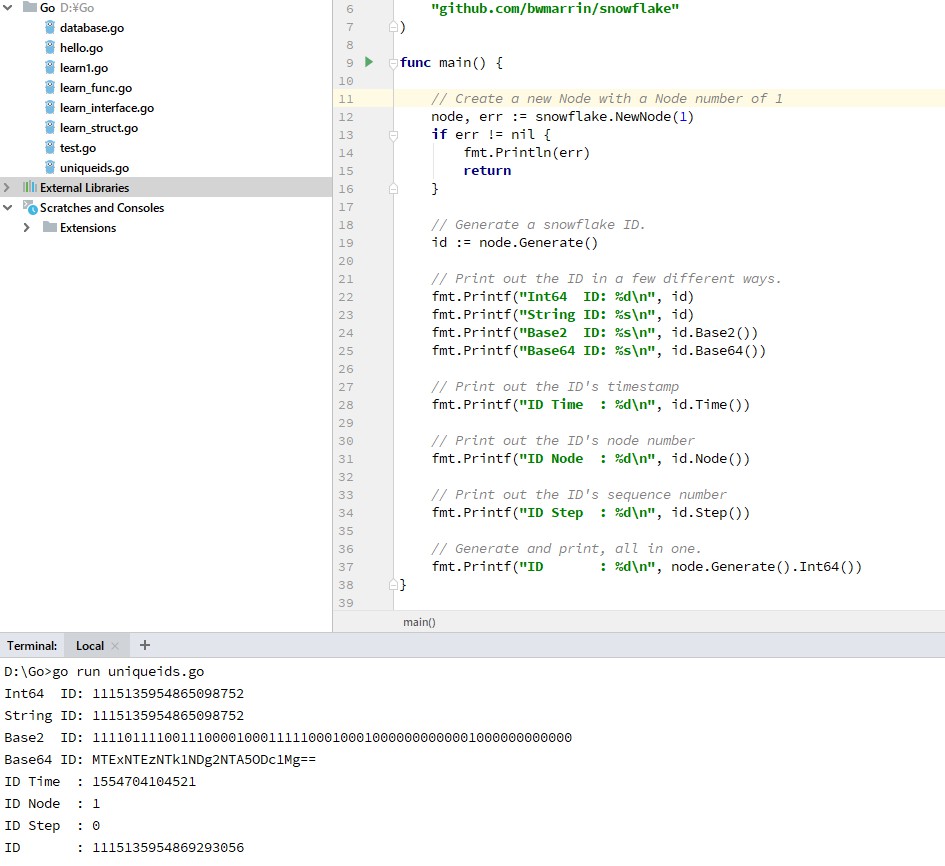Click line number 37 in gutter

coord(346,567)
